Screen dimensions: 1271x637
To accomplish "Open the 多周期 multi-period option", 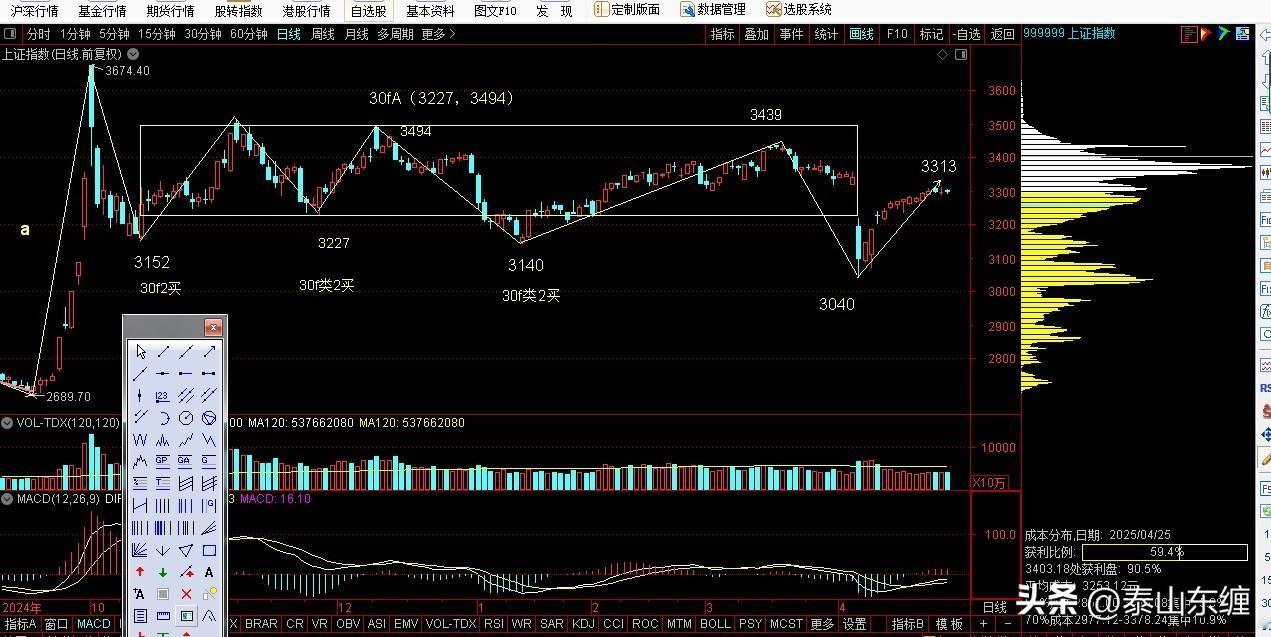I will [395, 34].
